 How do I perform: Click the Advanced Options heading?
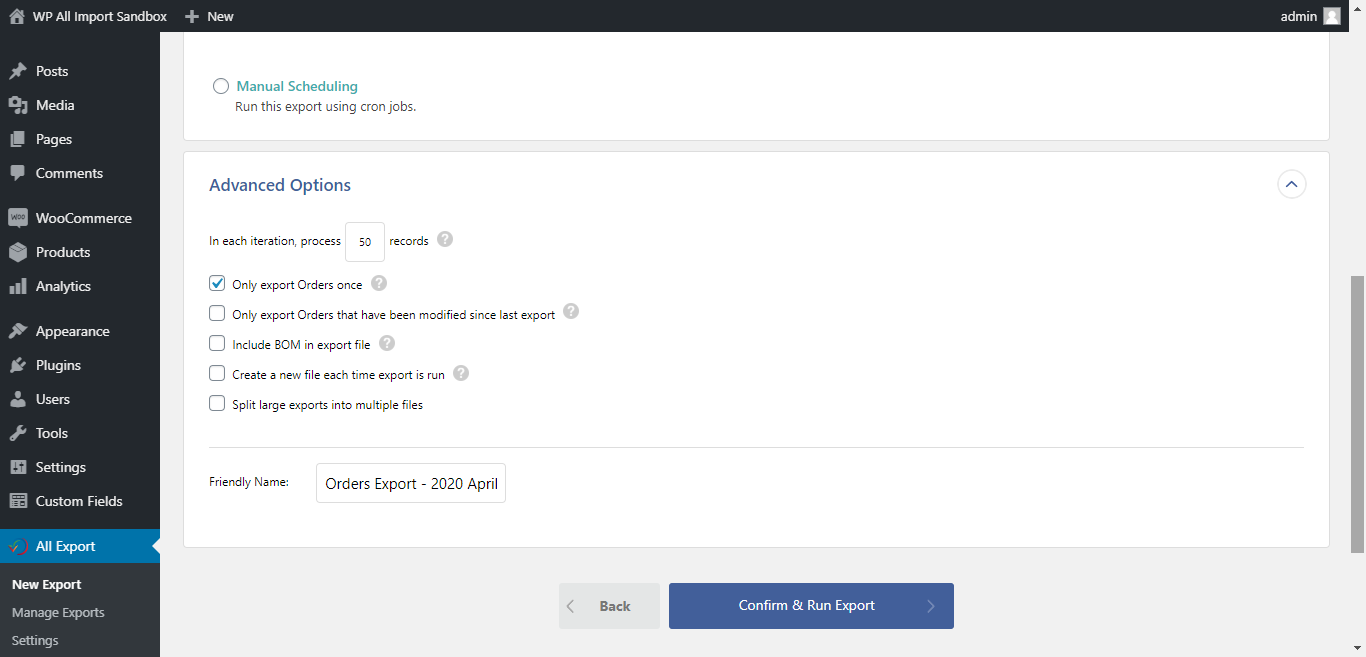click(280, 185)
